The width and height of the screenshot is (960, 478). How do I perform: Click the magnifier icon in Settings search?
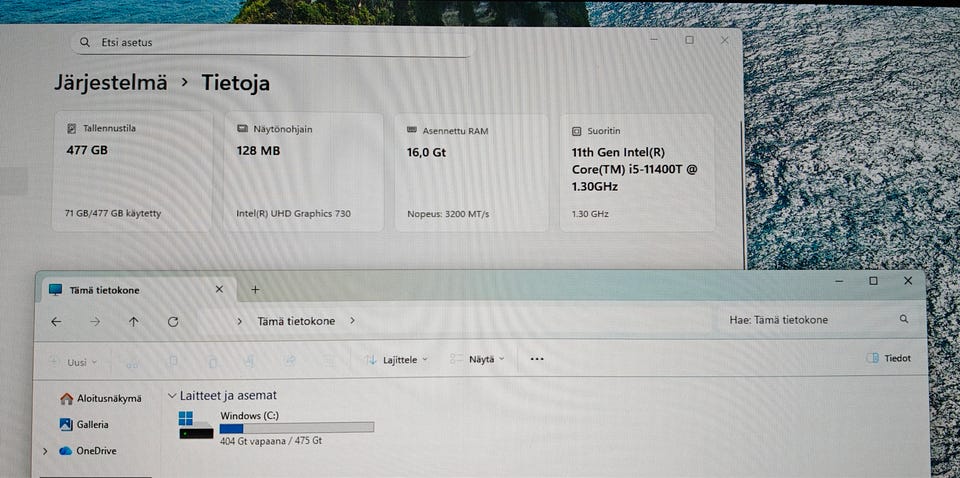(85, 43)
